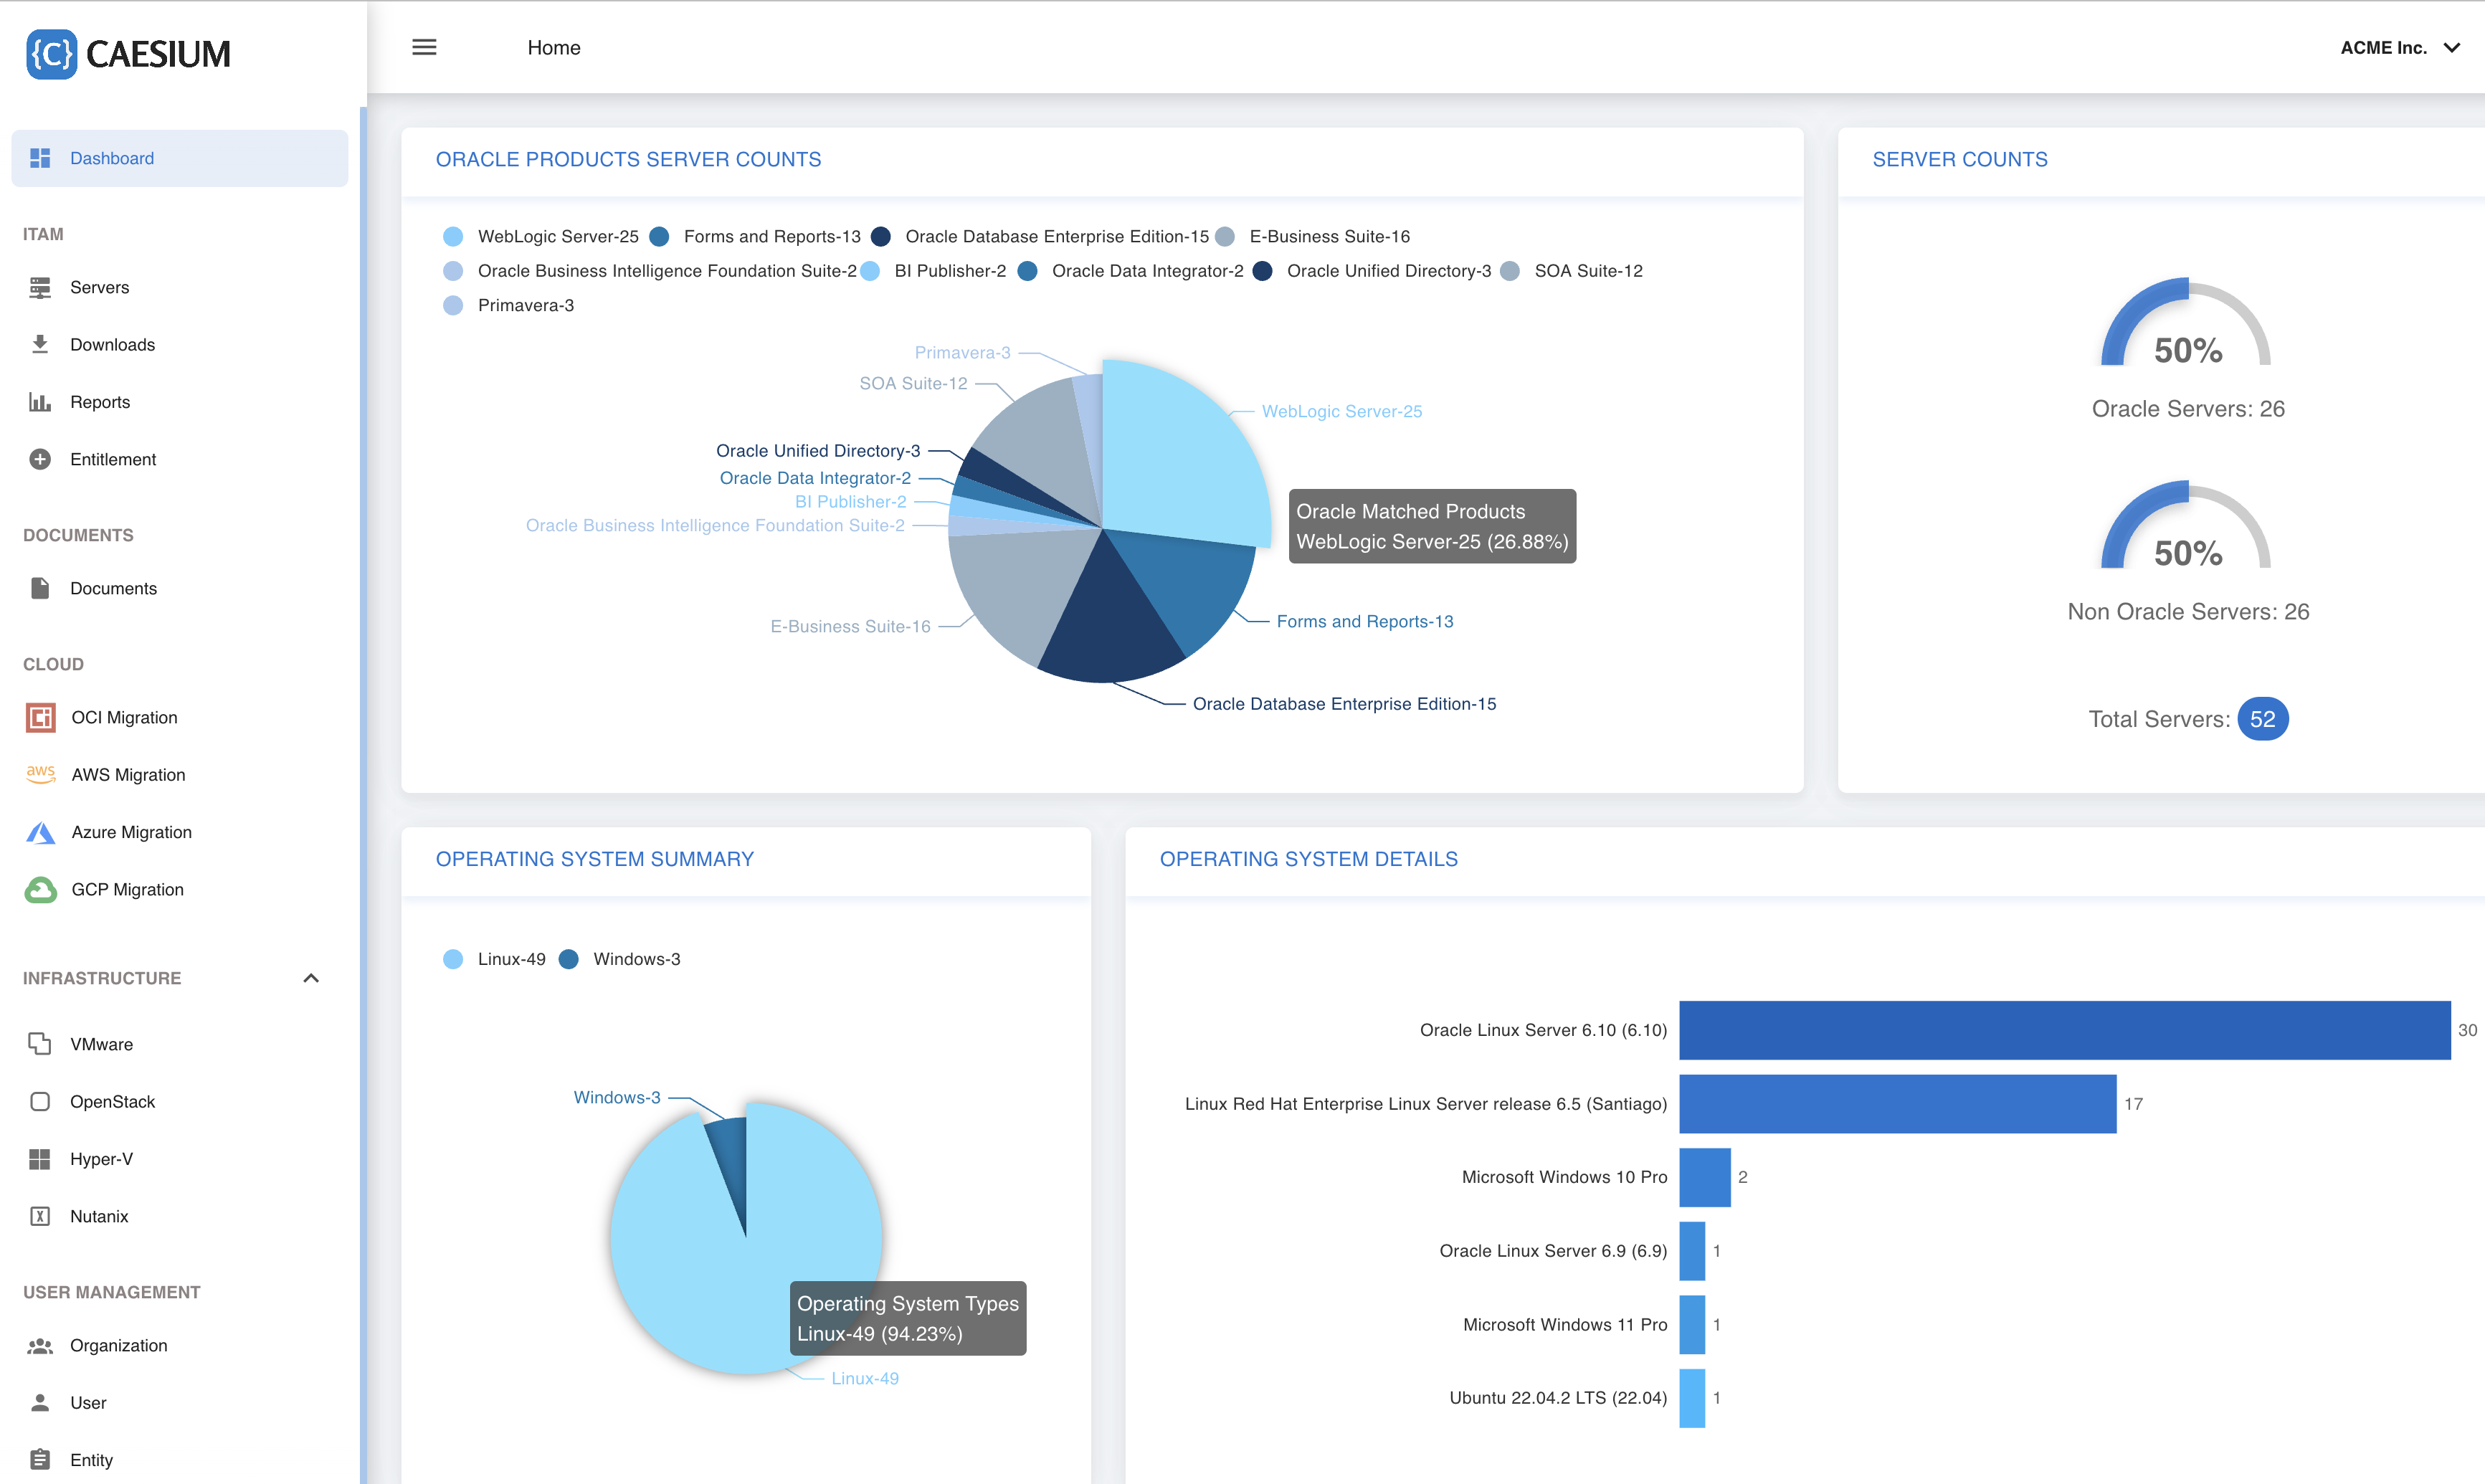Toggle E-Business Suite-16 legend entry
Image resolution: width=2485 pixels, height=1484 pixels.
click(x=1312, y=236)
